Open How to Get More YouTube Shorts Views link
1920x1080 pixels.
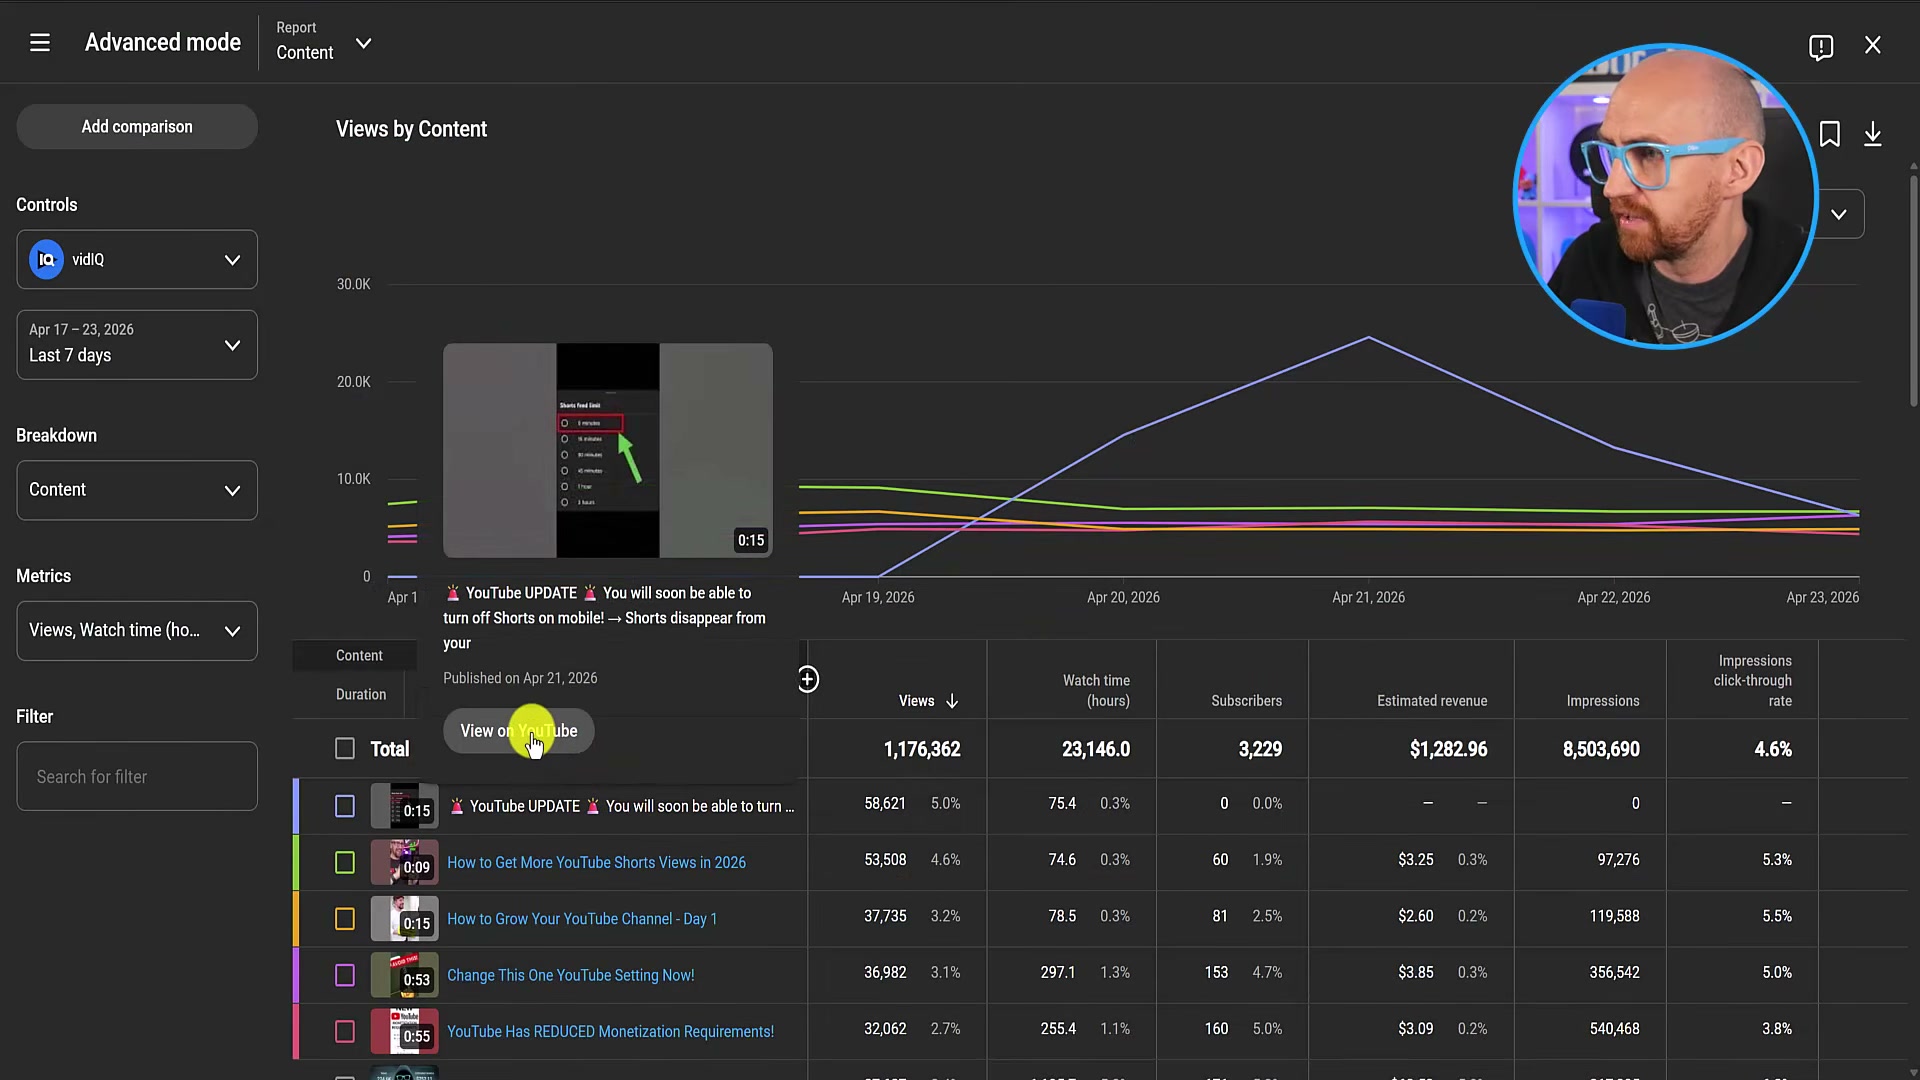[596, 863]
